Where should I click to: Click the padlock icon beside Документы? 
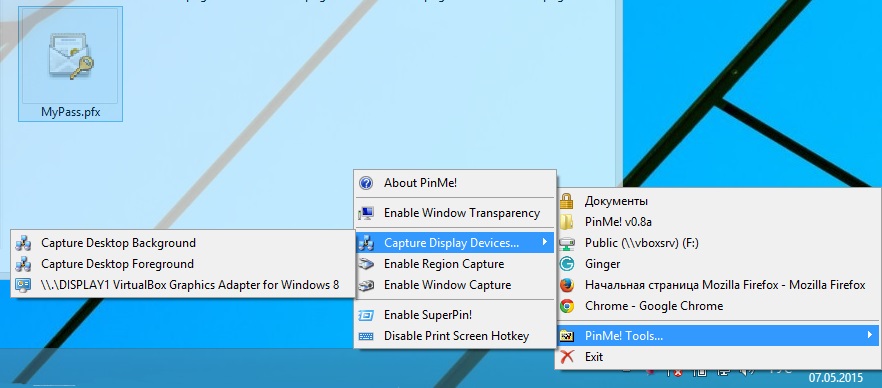coord(566,201)
